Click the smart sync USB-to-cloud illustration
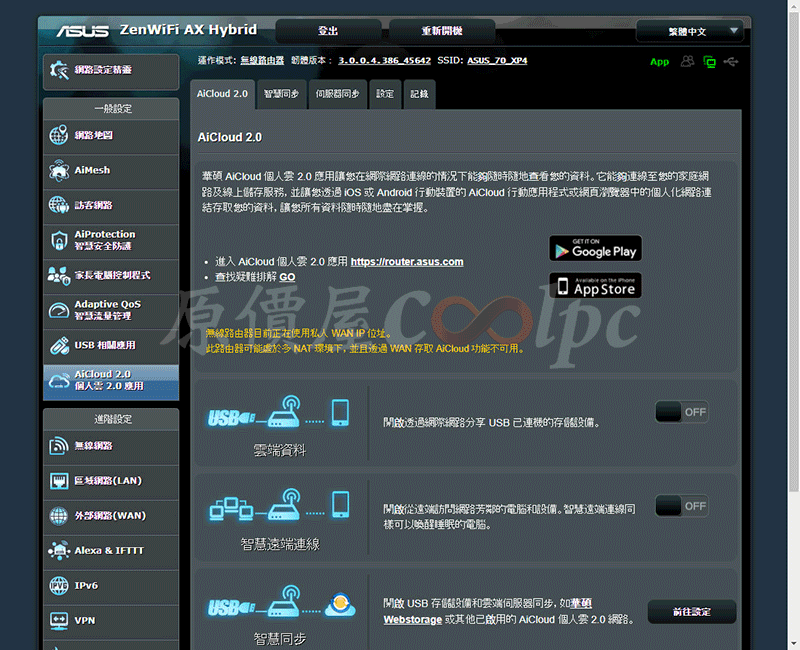Image resolution: width=800 pixels, height=650 pixels. click(281, 602)
